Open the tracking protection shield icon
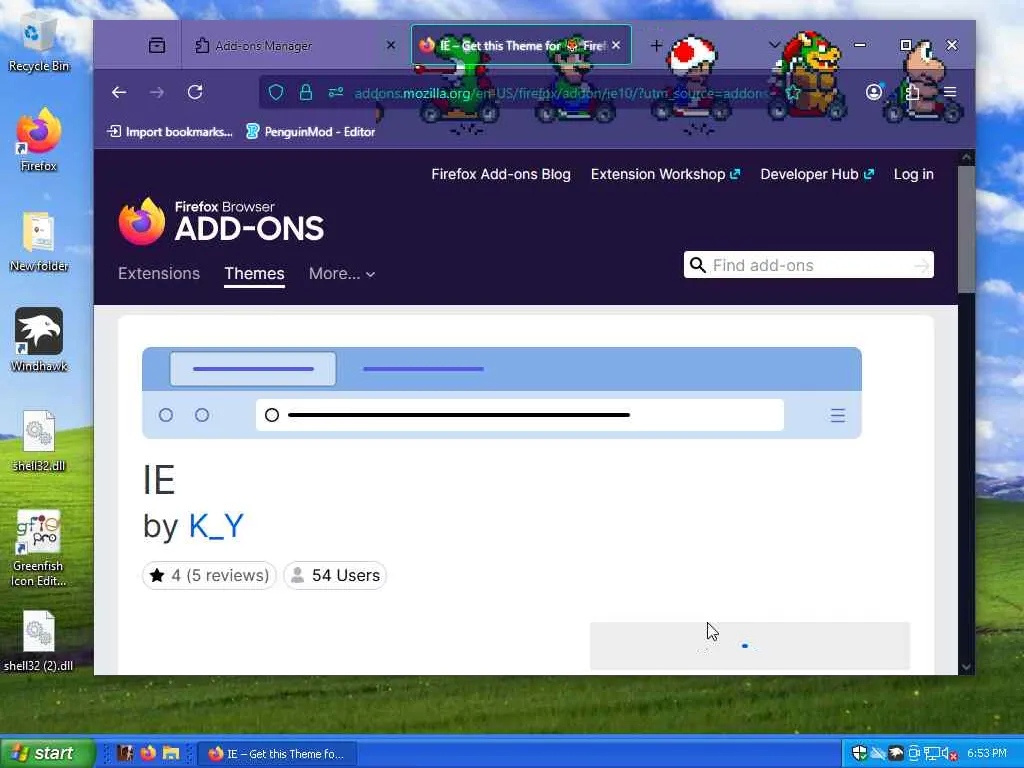 (276, 93)
